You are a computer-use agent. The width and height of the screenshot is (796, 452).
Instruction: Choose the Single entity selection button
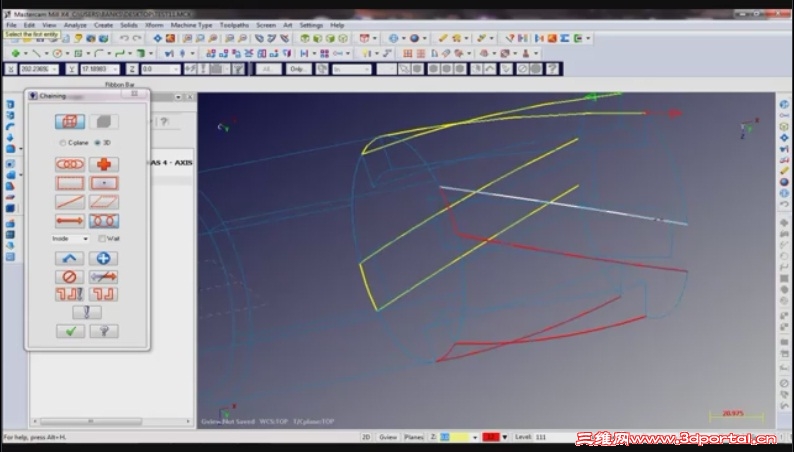pos(70,202)
